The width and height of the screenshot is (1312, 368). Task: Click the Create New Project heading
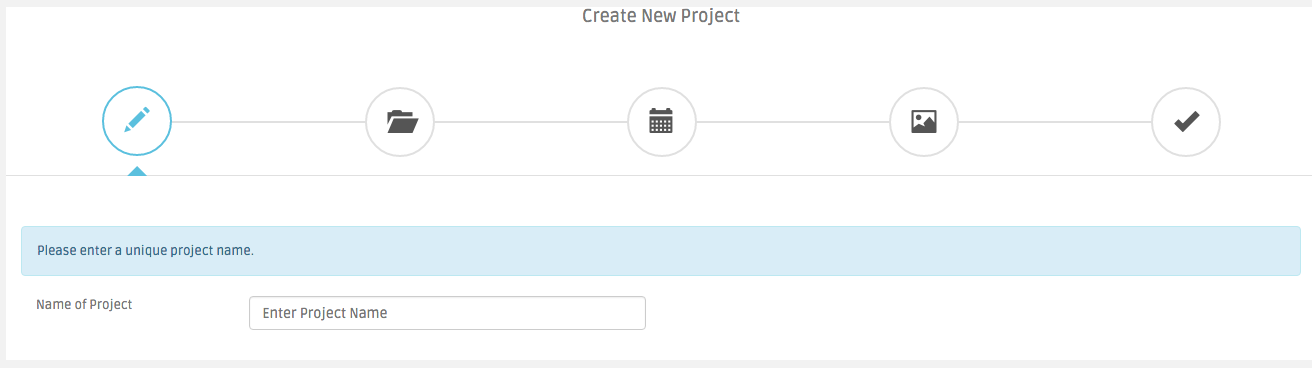point(661,15)
